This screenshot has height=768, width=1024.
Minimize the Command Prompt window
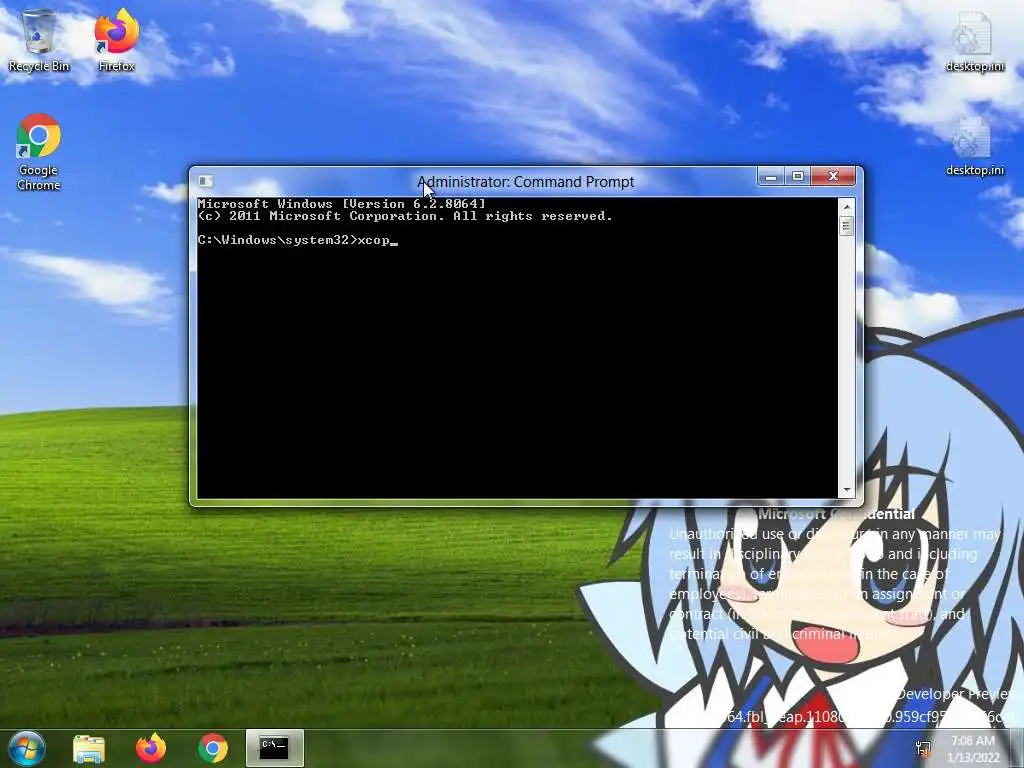771,176
